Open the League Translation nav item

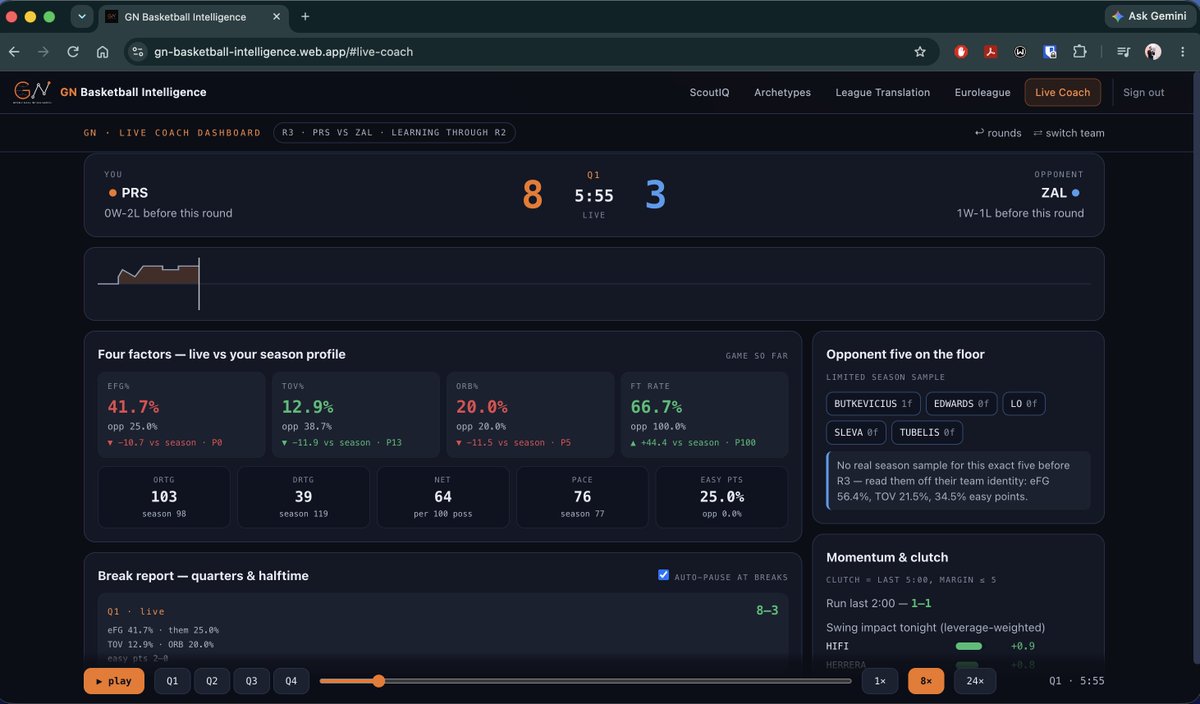click(x=882, y=92)
